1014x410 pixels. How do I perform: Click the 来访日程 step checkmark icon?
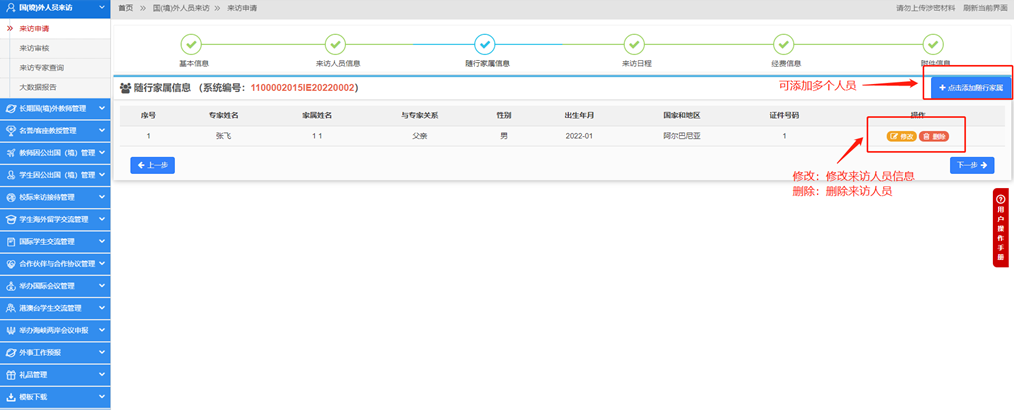[633, 44]
